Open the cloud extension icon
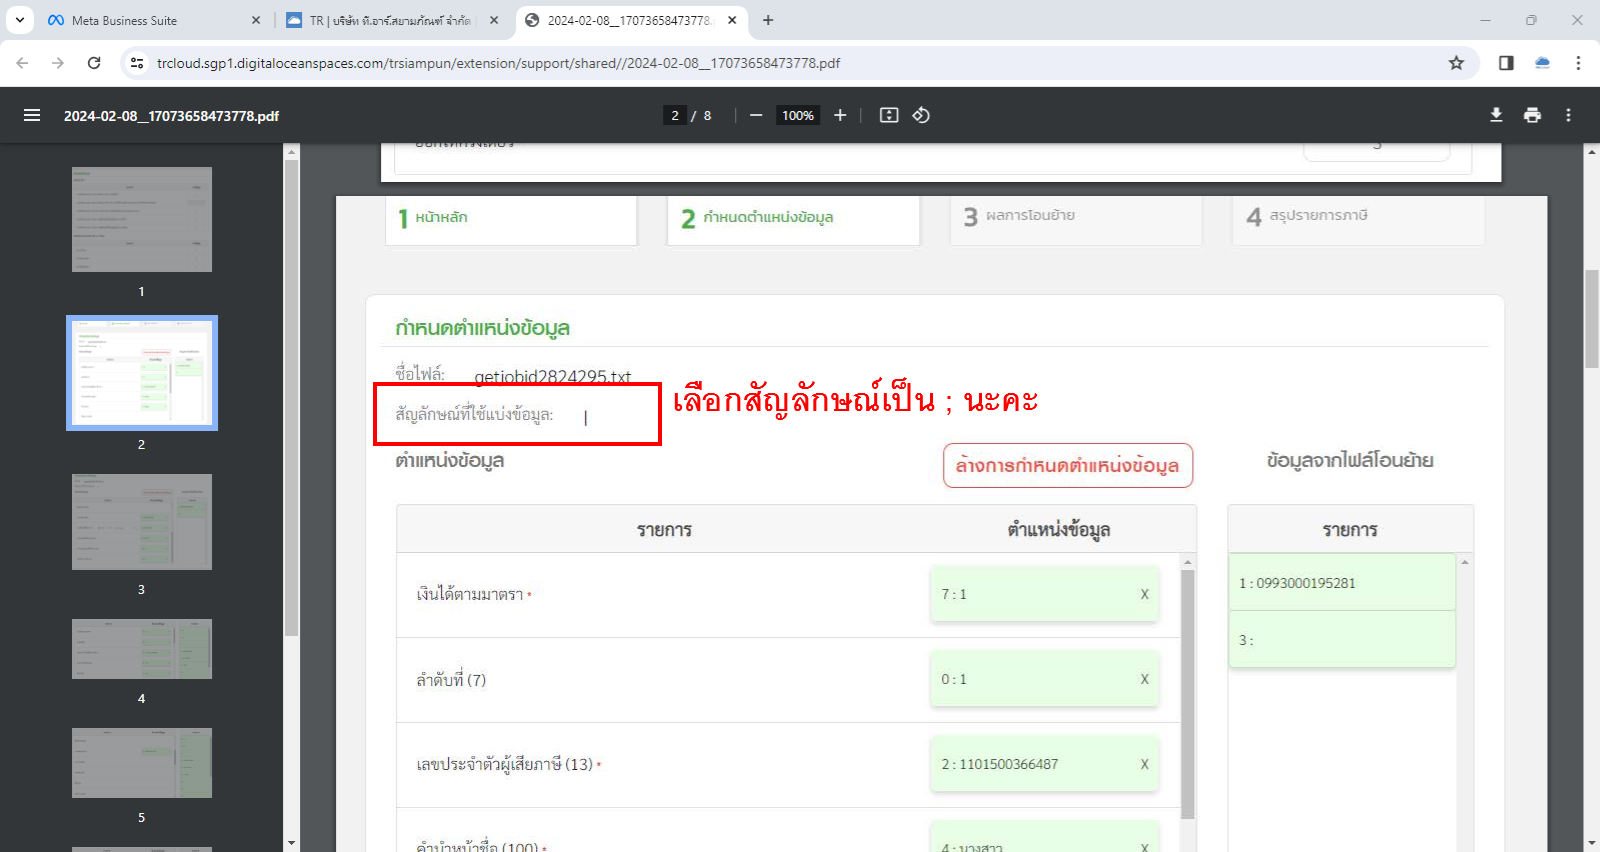1600x852 pixels. coord(1542,63)
